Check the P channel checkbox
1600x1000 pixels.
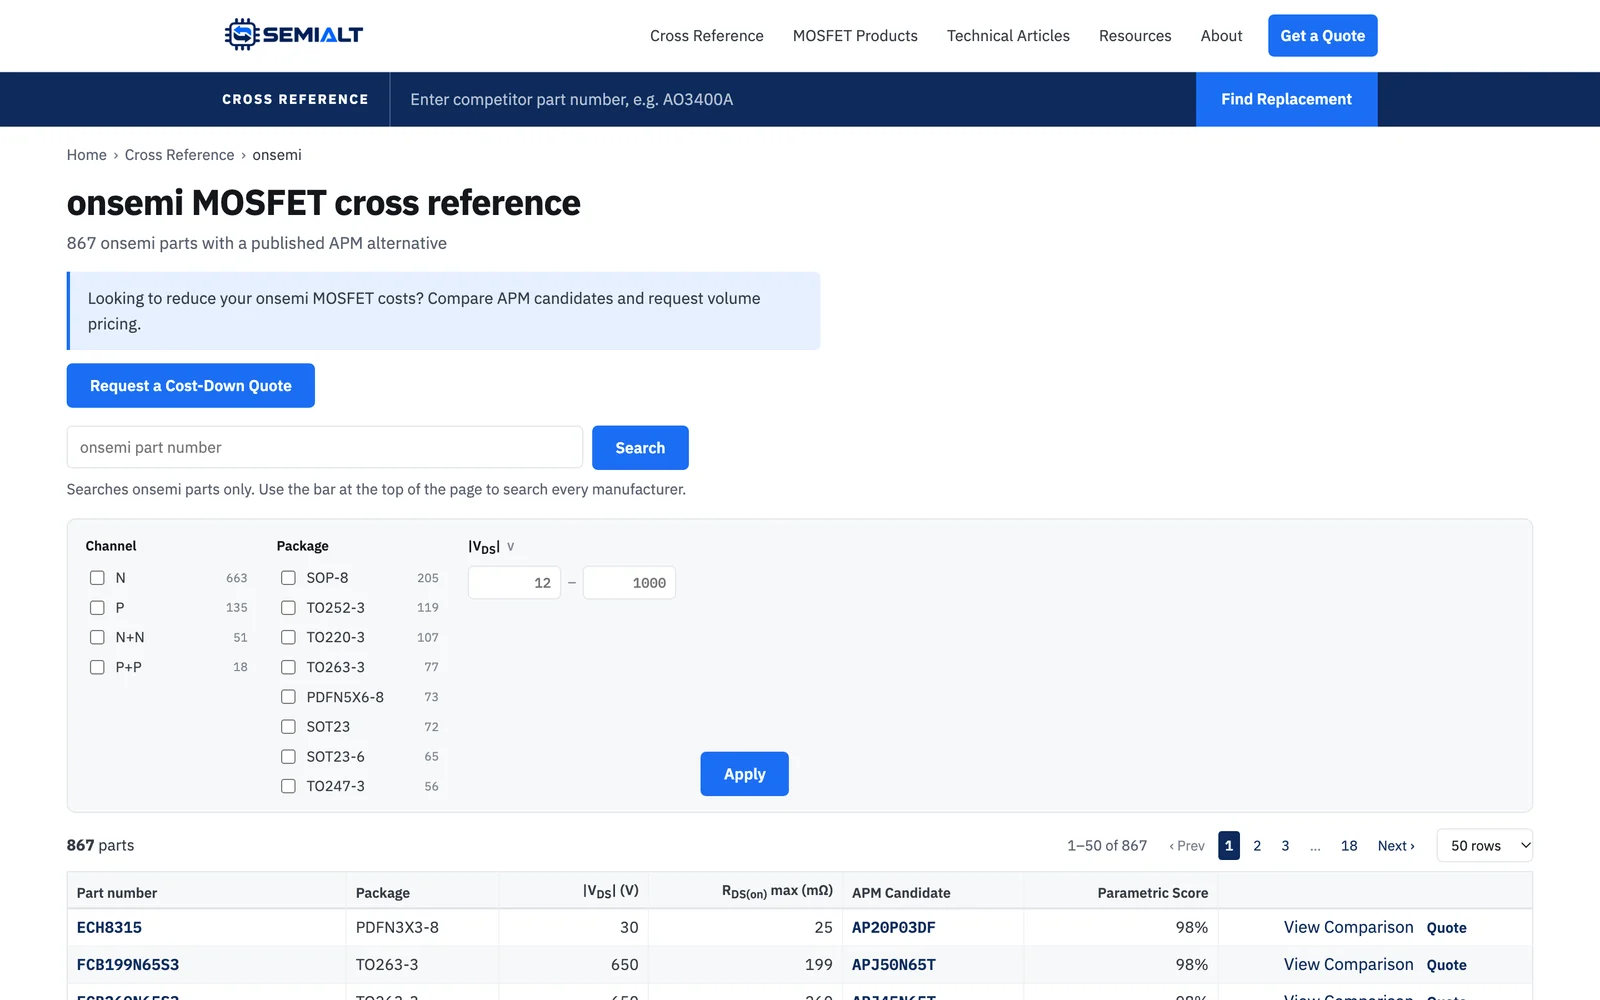(97, 608)
